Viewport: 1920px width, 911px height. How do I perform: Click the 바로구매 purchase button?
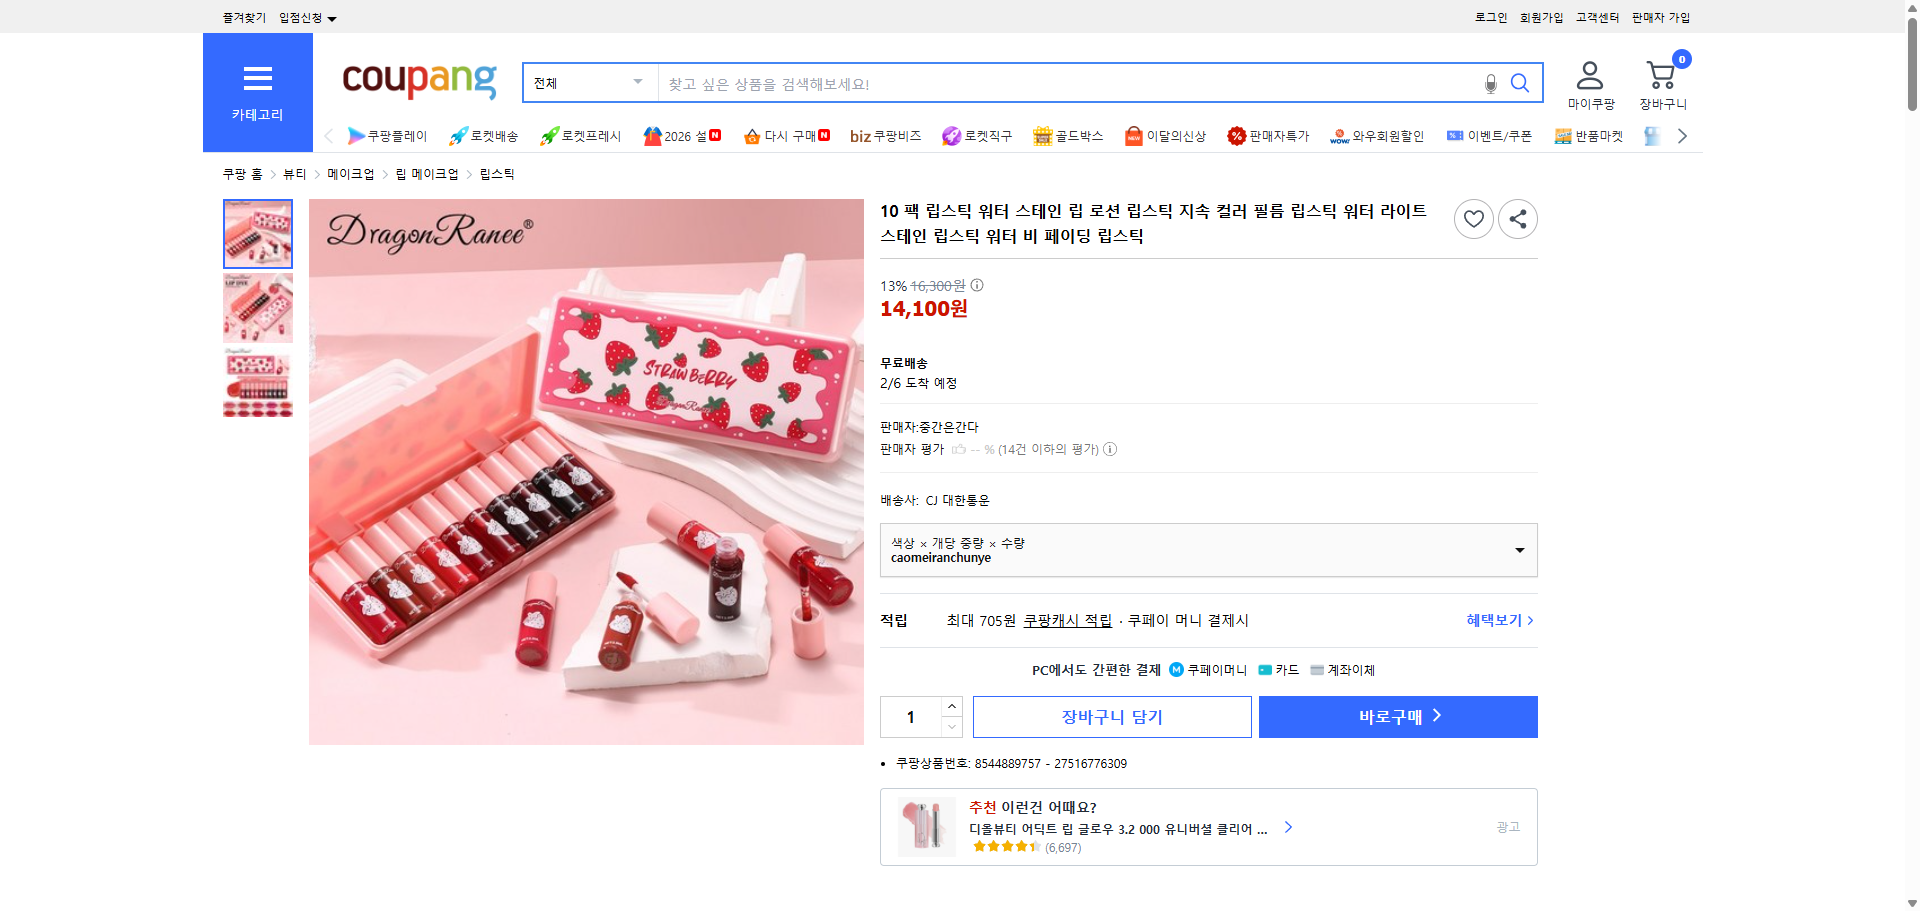1397,716
